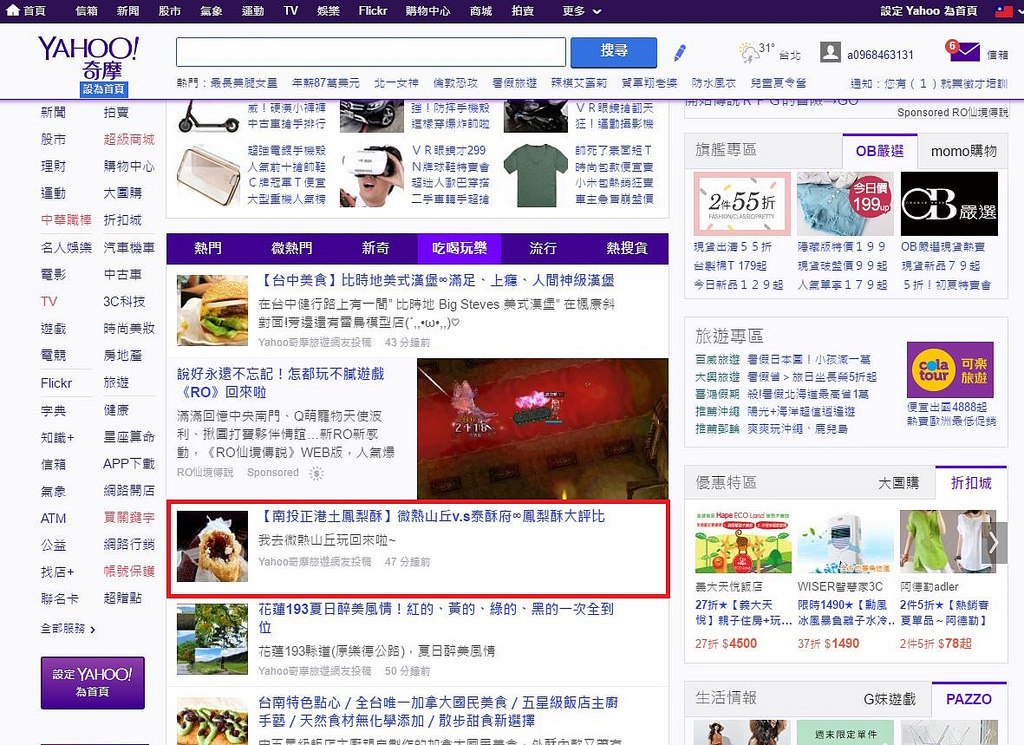Screen dimensions: 1024x745
Task: Switch to the 熱門 tab
Action: pyautogui.click(x=208, y=248)
